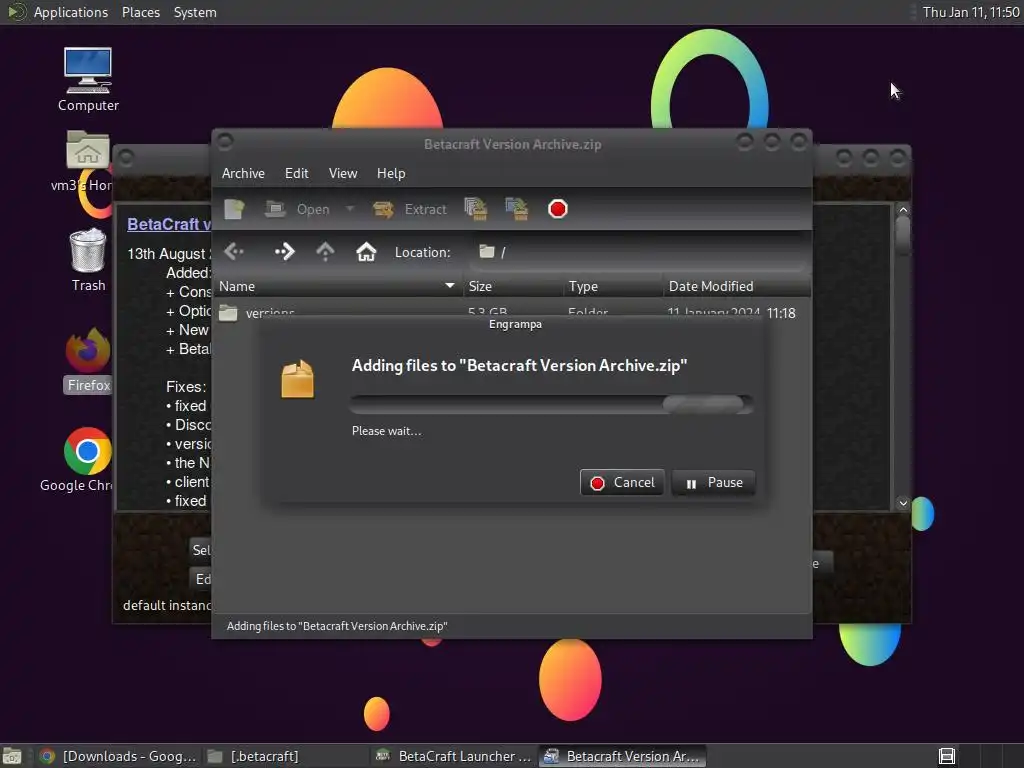Open the BetaCraft changelog link in the launcher

(168, 224)
